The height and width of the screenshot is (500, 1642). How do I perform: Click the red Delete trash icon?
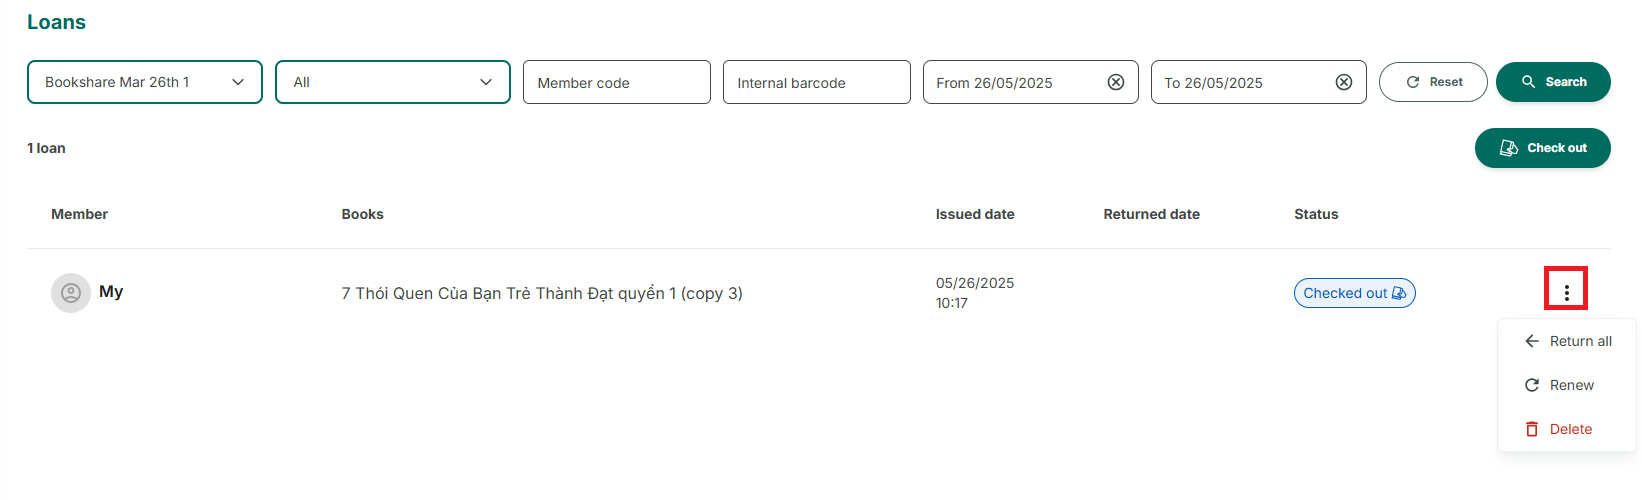[x=1531, y=429]
